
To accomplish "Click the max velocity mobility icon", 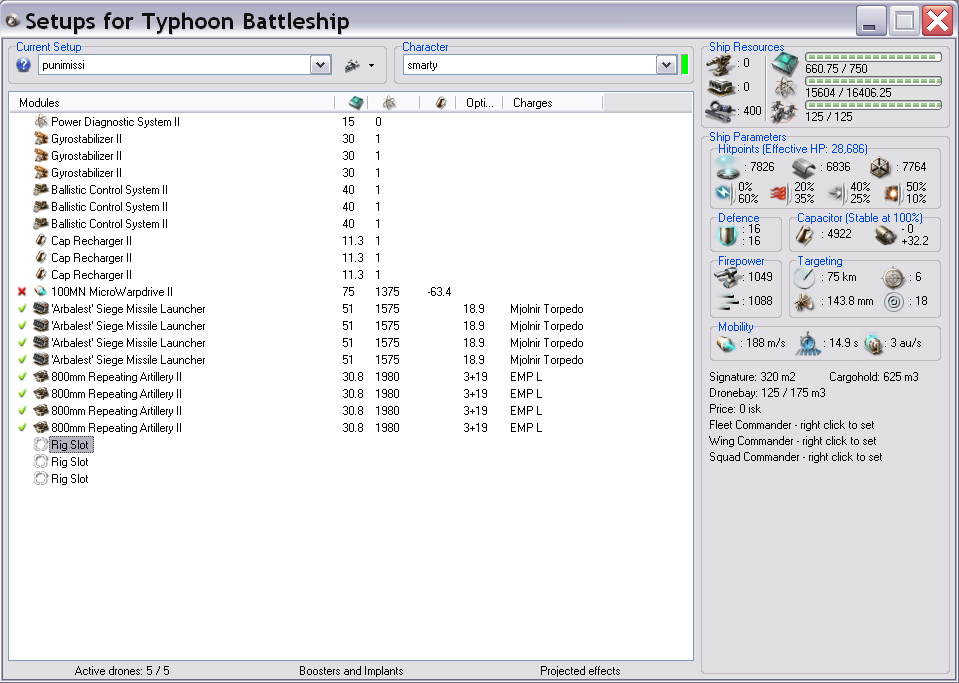I will click(x=727, y=344).
